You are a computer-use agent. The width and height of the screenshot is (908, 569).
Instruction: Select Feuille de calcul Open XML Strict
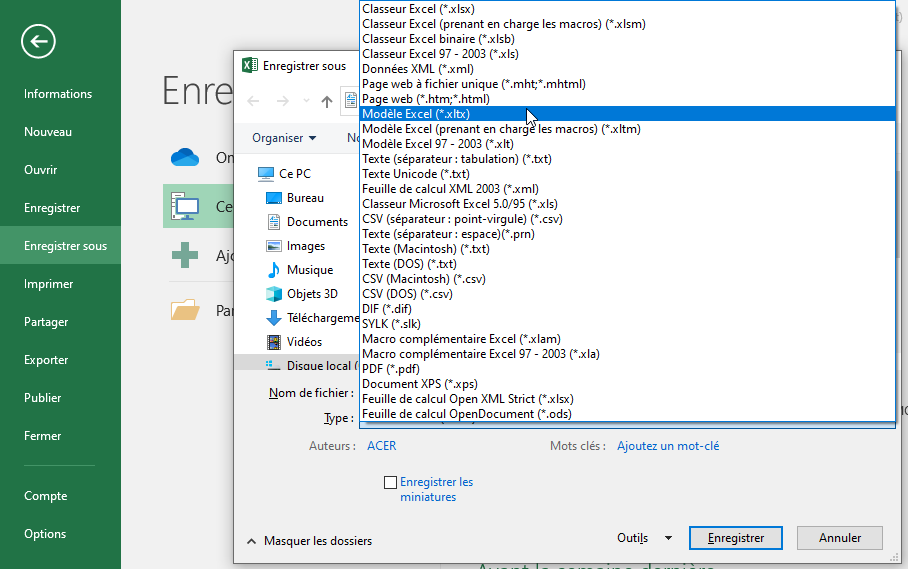point(627,399)
